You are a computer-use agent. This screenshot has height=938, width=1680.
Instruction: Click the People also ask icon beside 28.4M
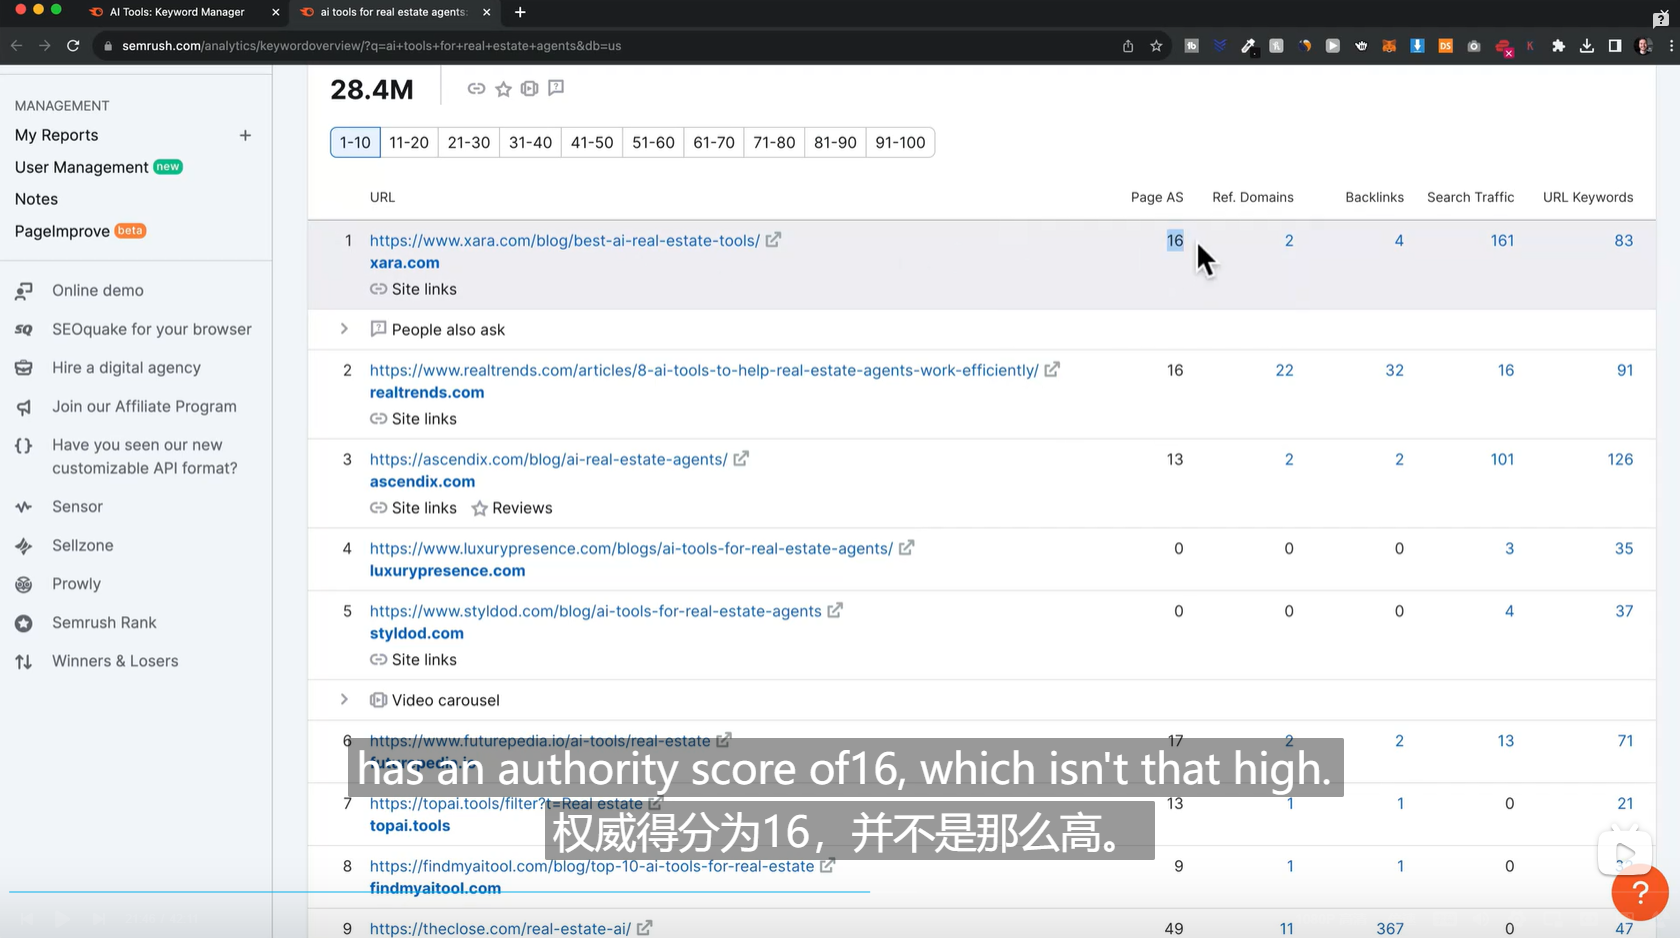point(556,88)
